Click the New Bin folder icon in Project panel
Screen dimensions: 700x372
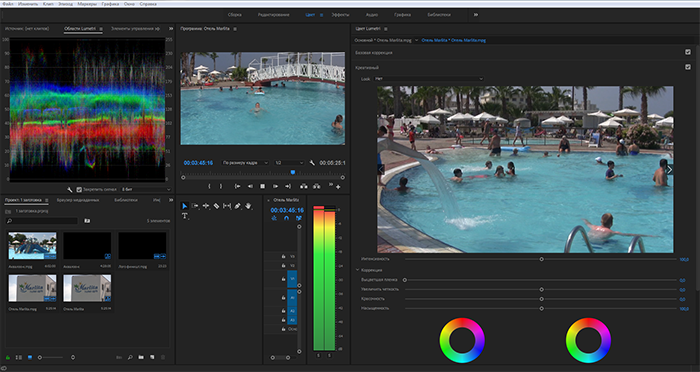point(141,357)
